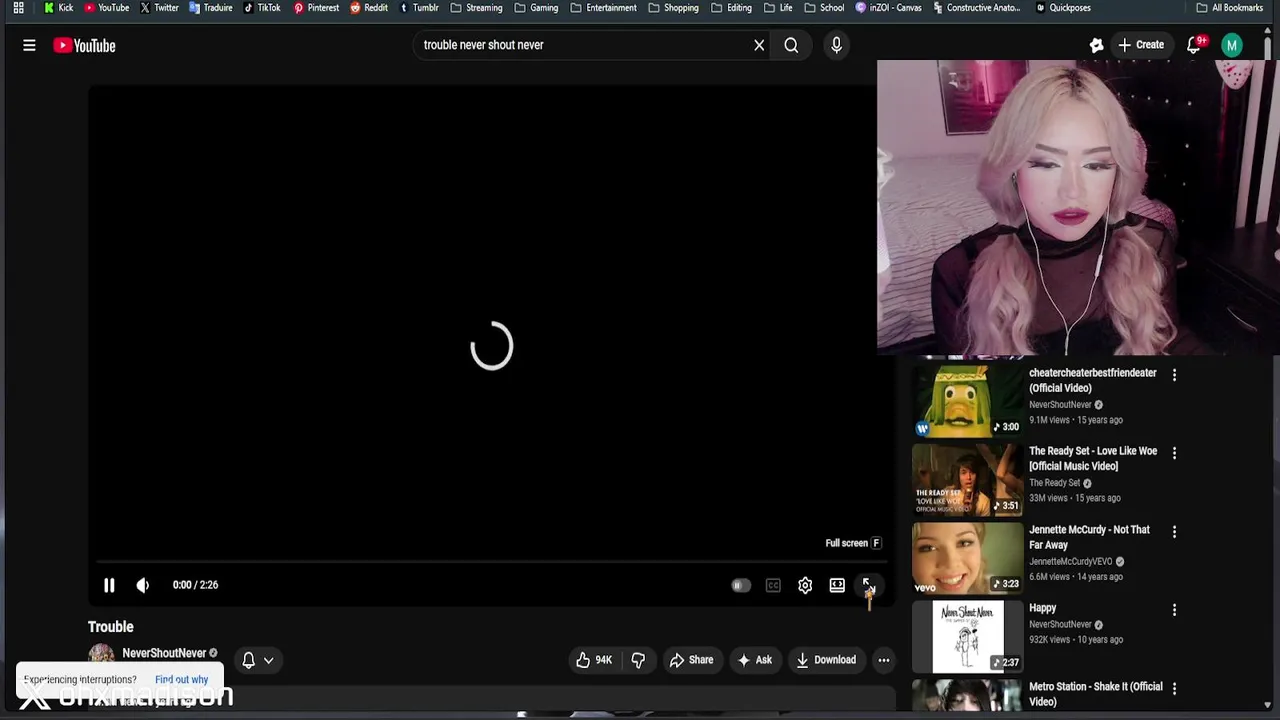The height and width of the screenshot is (720, 1280).
Task: Dislike the video
Action: pyautogui.click(x=638, y=660)
